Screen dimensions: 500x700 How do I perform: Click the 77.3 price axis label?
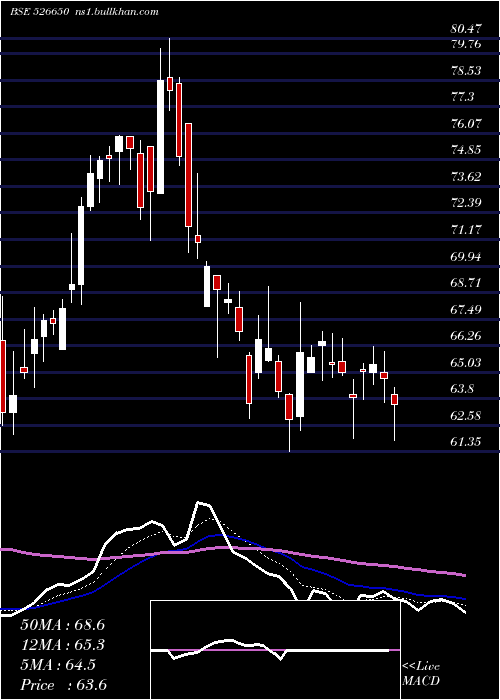463,97
